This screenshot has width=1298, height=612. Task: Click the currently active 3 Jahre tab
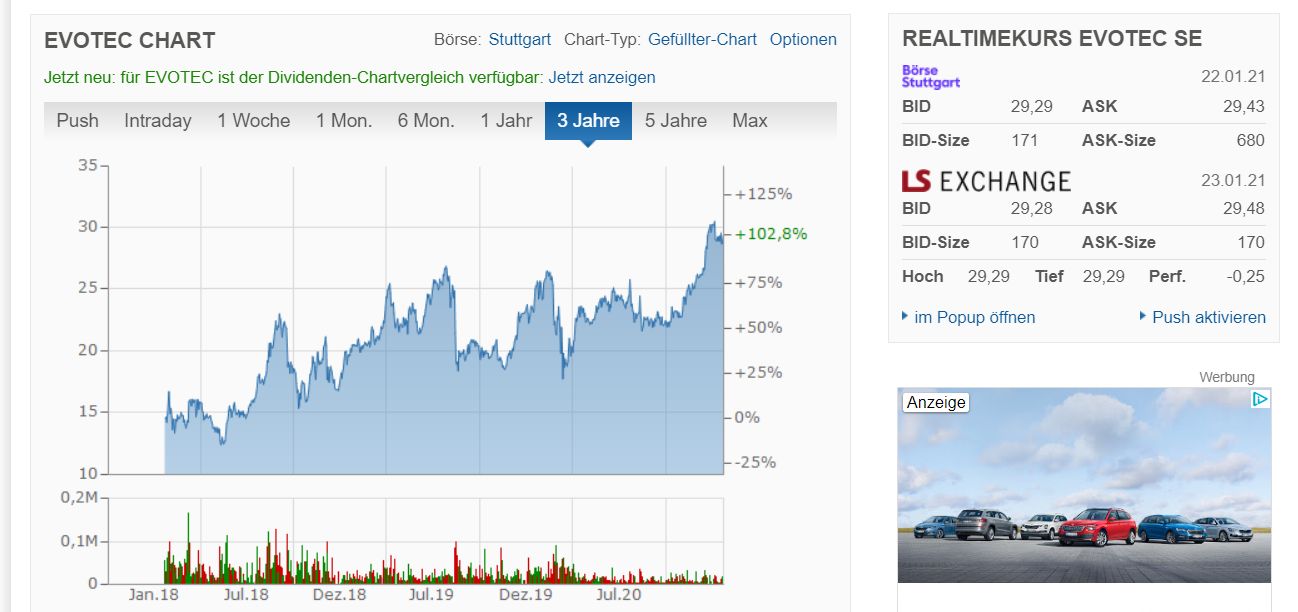[588, 121]
